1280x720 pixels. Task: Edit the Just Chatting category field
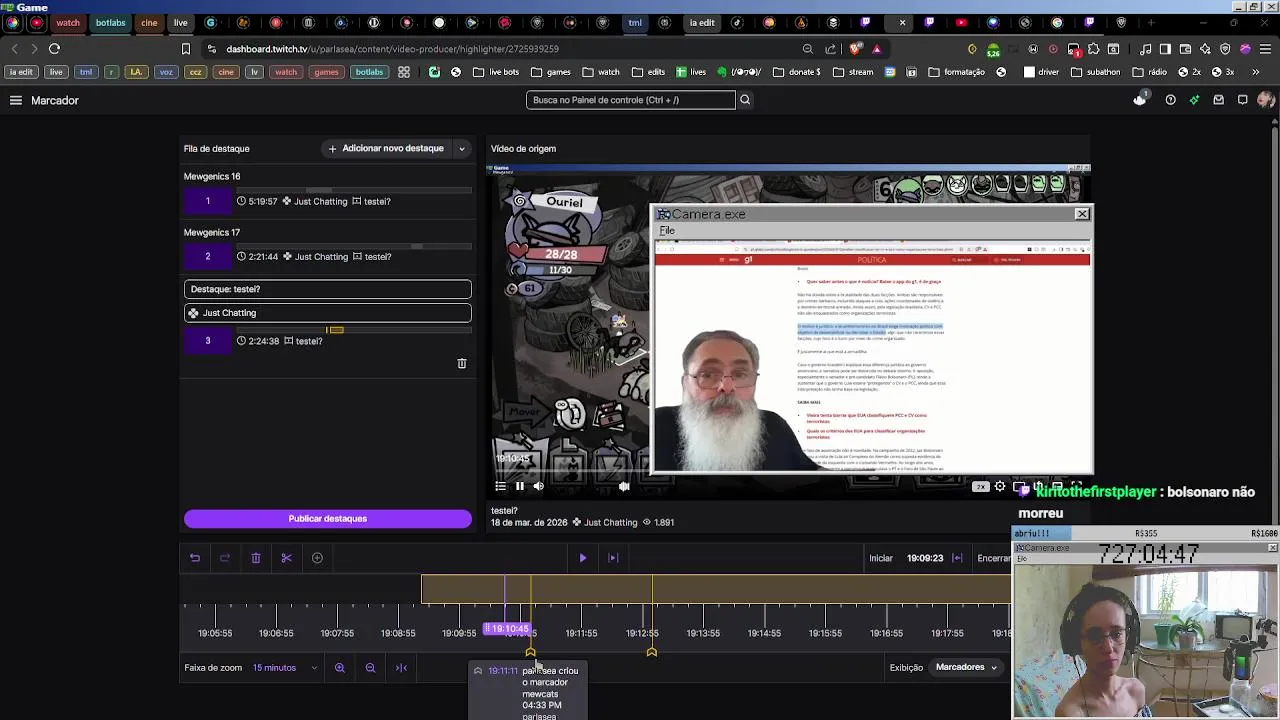click(x=328, y=313)
